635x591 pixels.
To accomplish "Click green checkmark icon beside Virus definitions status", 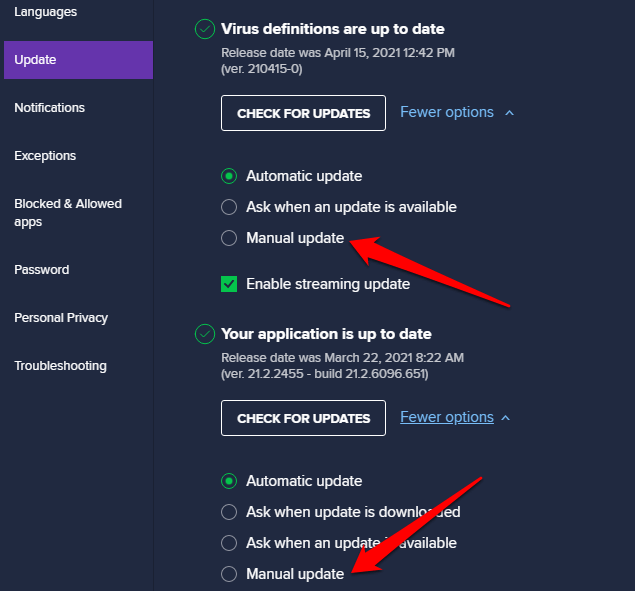I will 204,30.
